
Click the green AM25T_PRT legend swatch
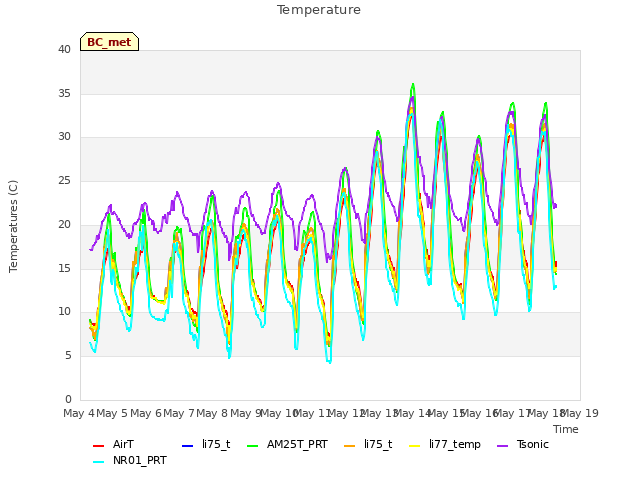point(253,445)
